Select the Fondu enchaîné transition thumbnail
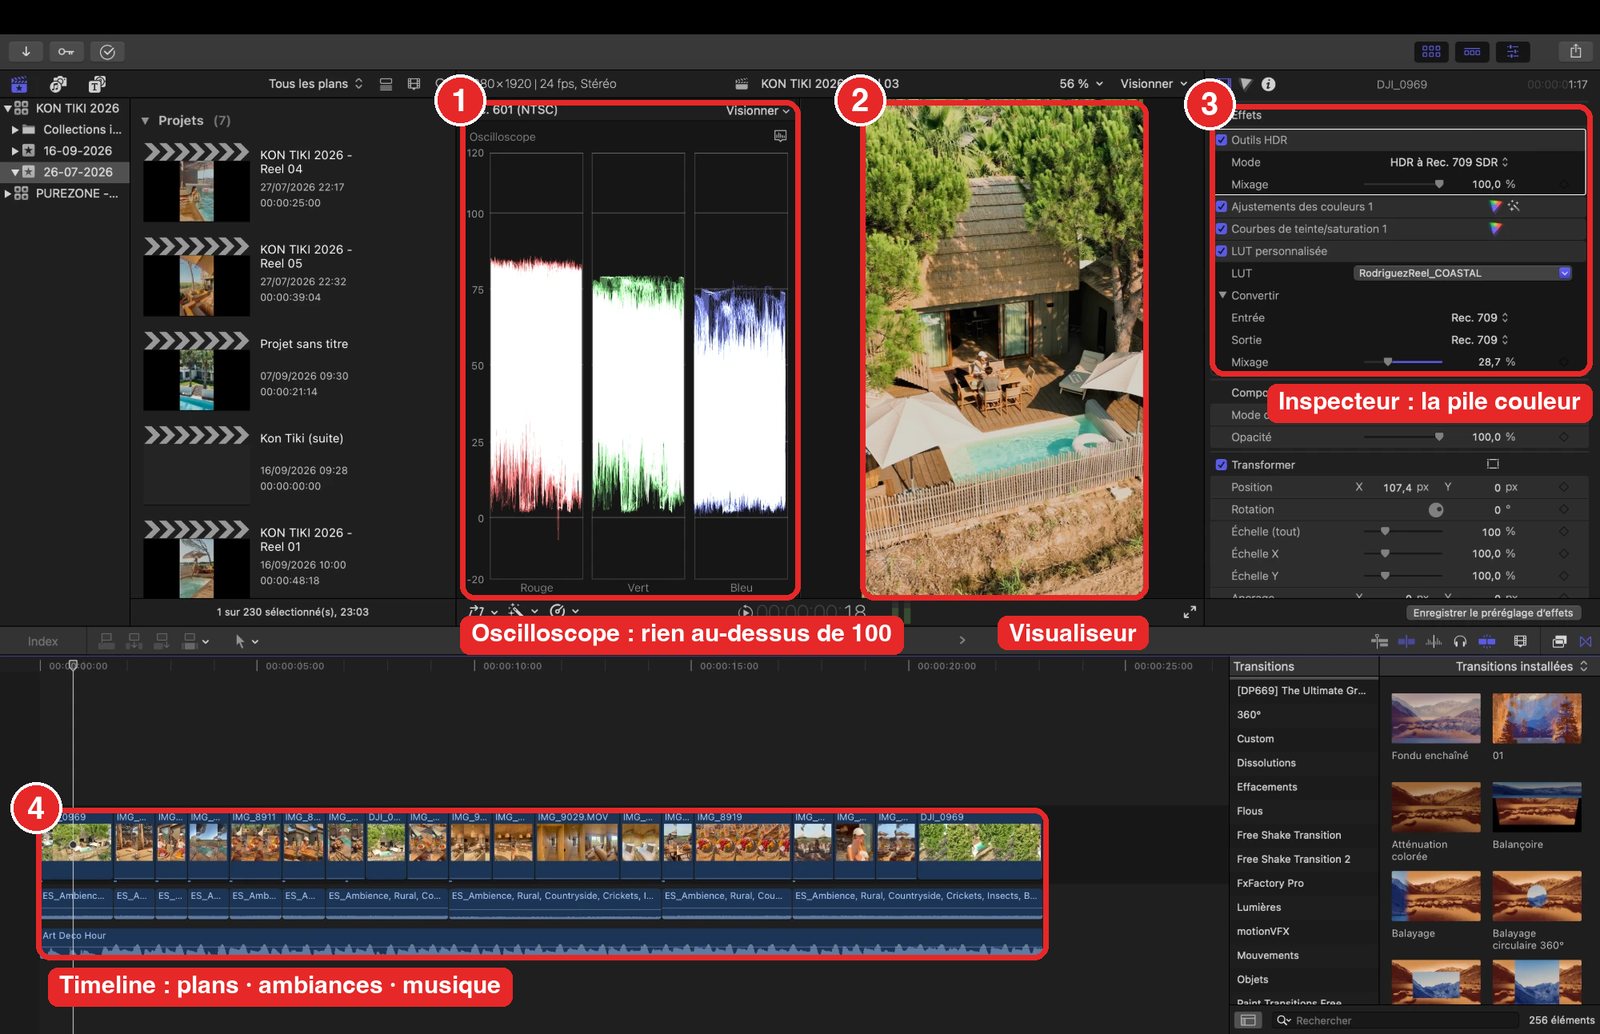This screenshot has width=1600, height=1034. (1435, 718)
